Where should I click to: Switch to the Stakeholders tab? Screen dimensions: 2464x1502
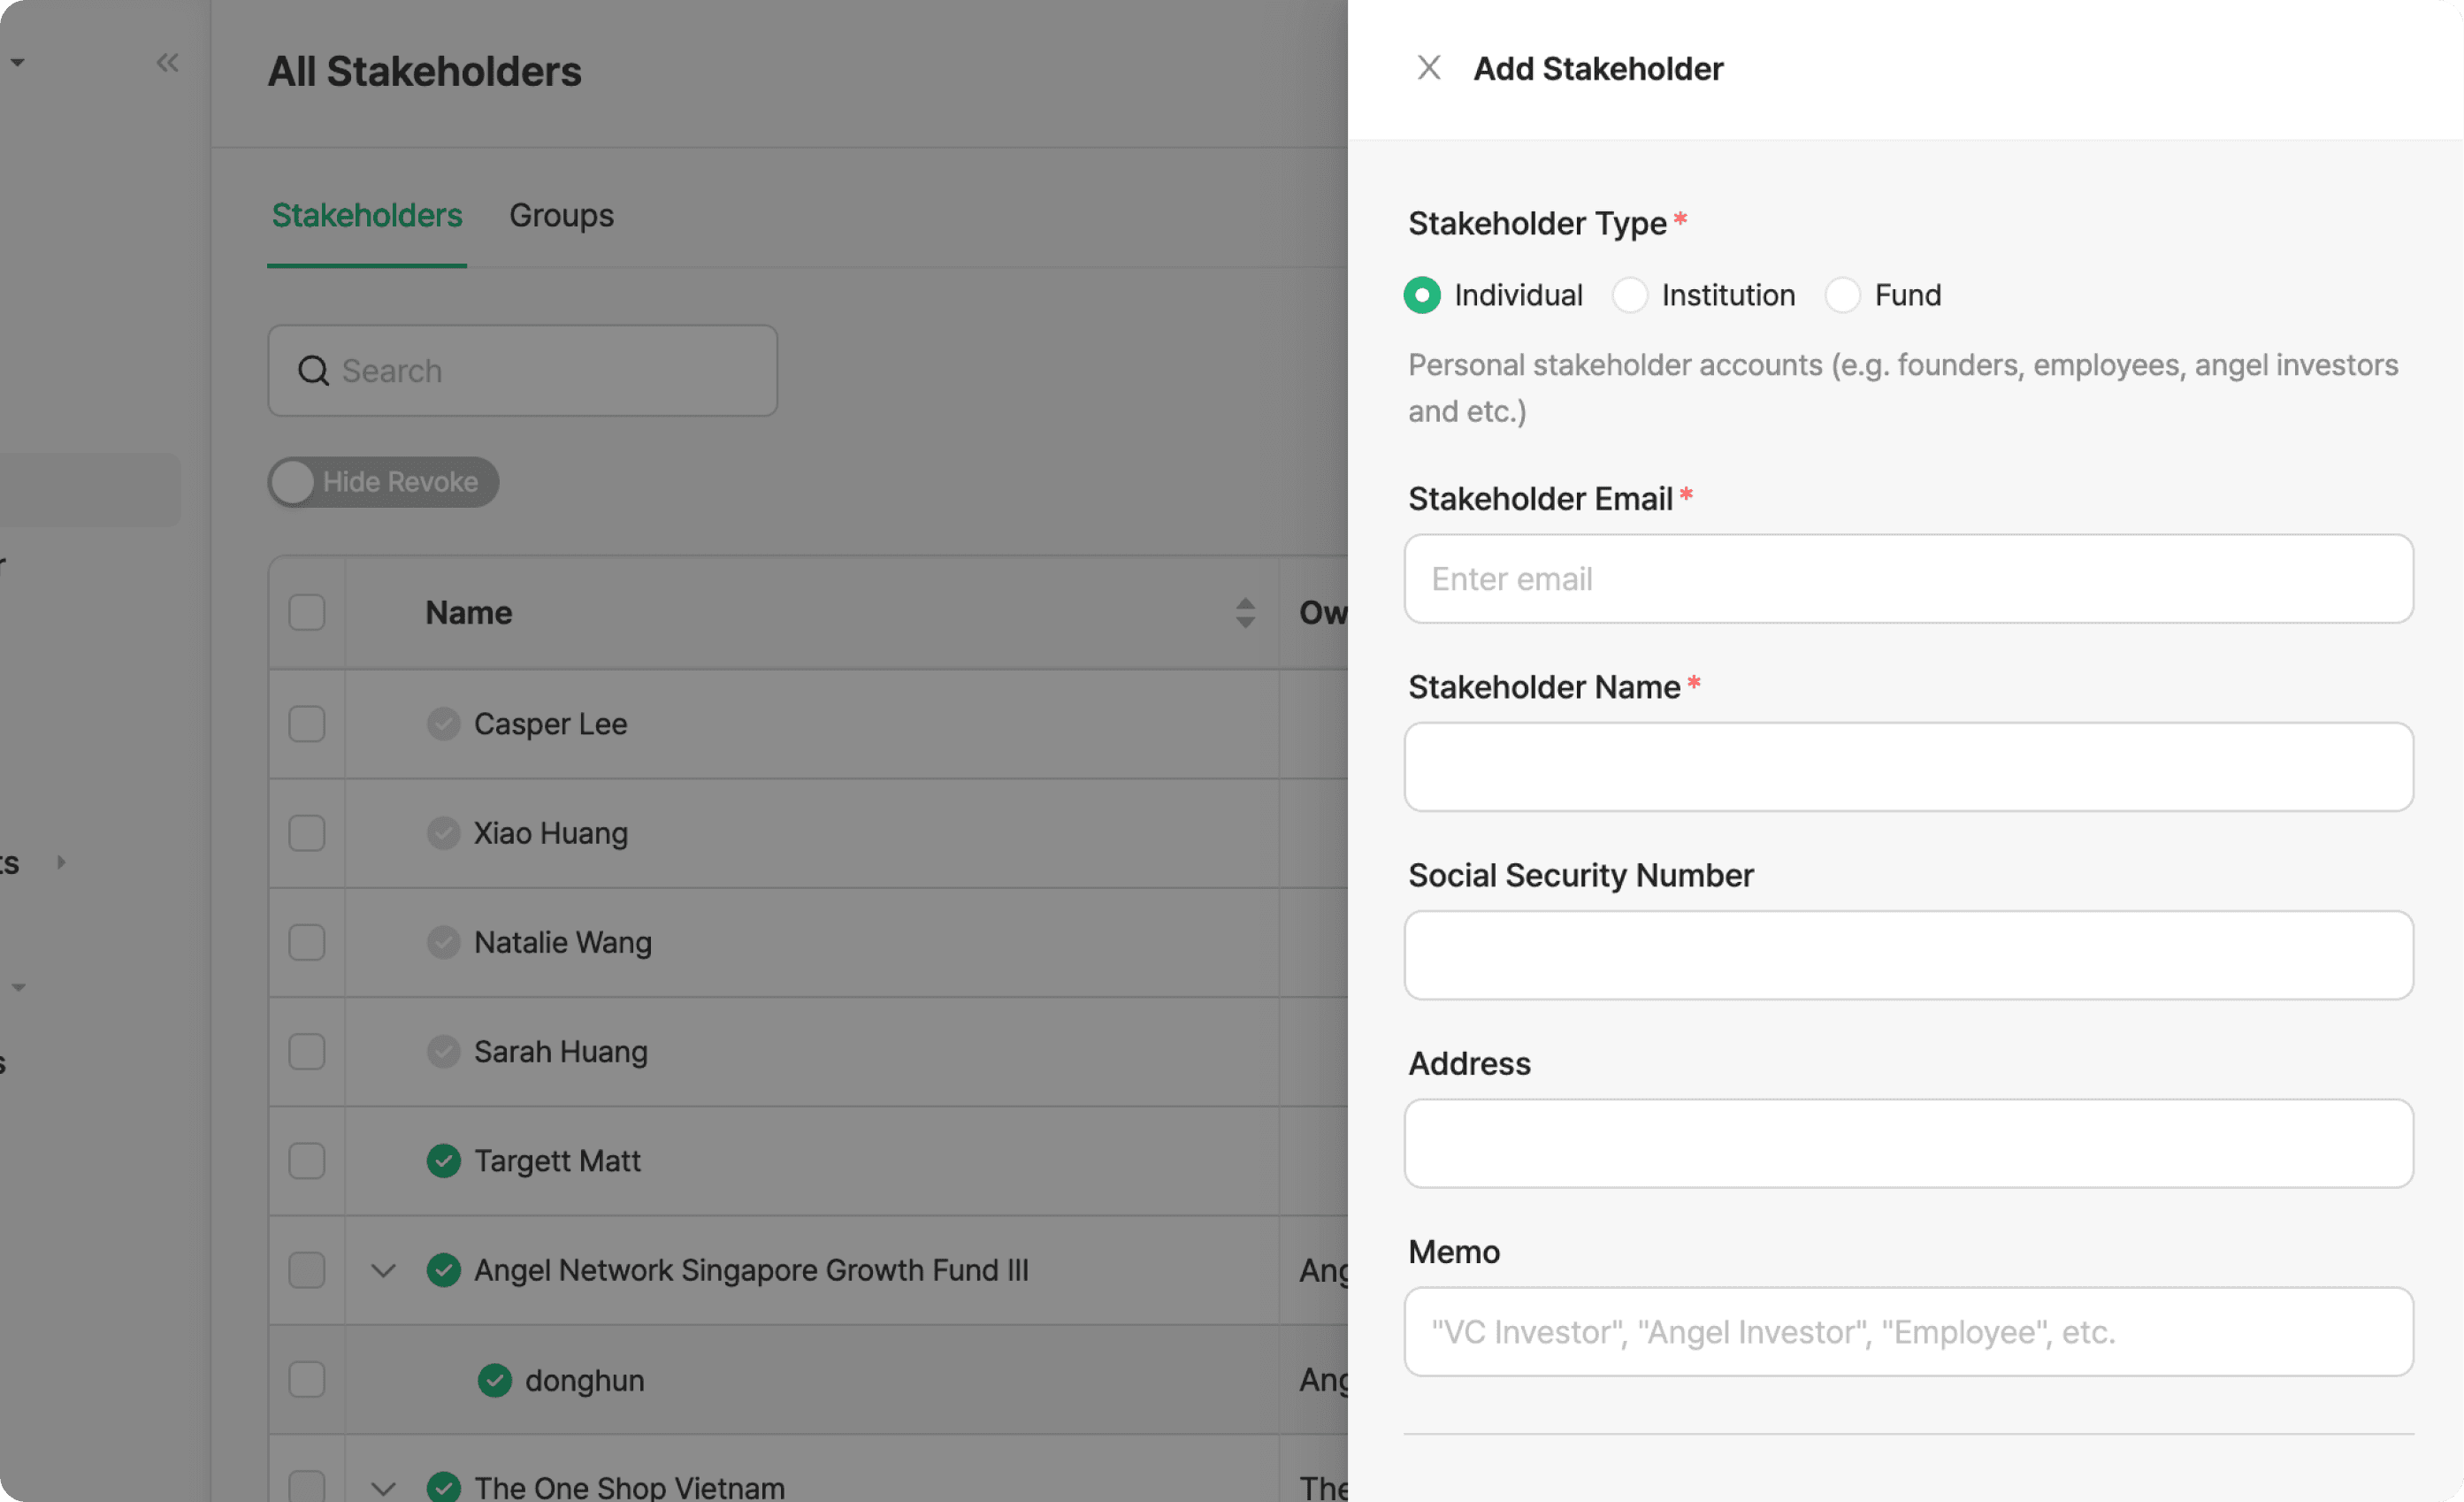click(x=366, y=215)
